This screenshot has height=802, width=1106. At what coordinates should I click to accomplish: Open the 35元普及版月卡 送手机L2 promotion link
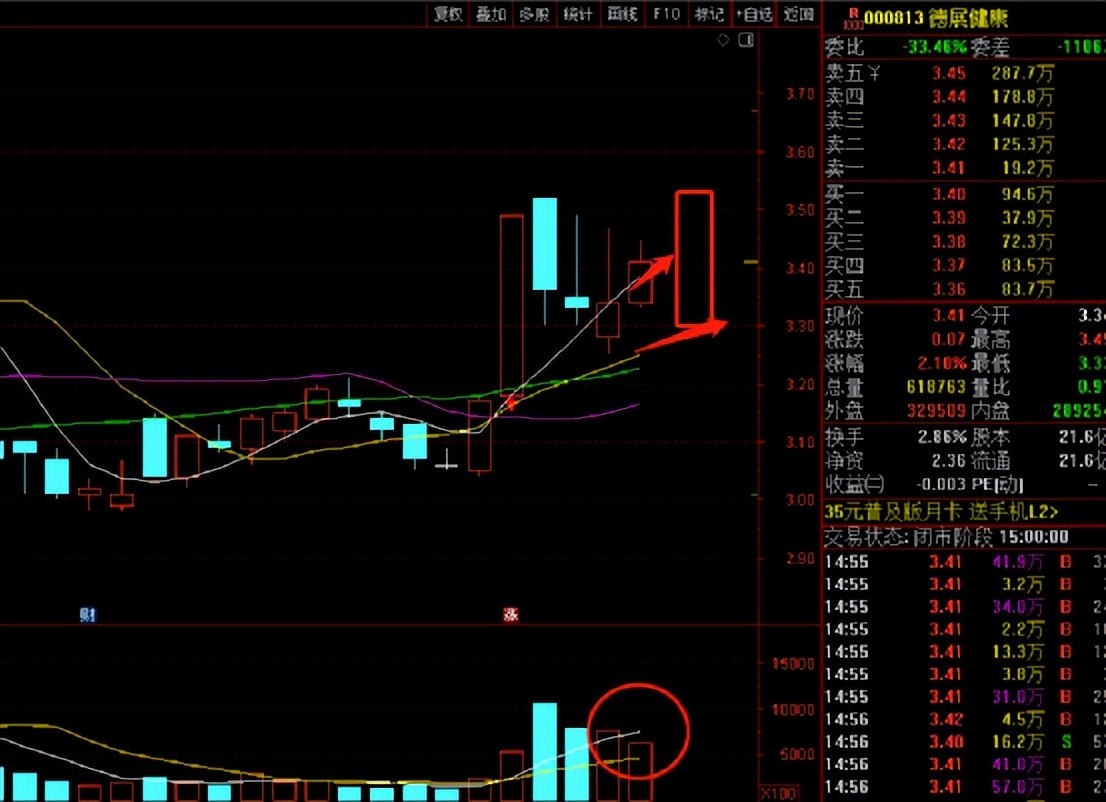tap(941, 511)
